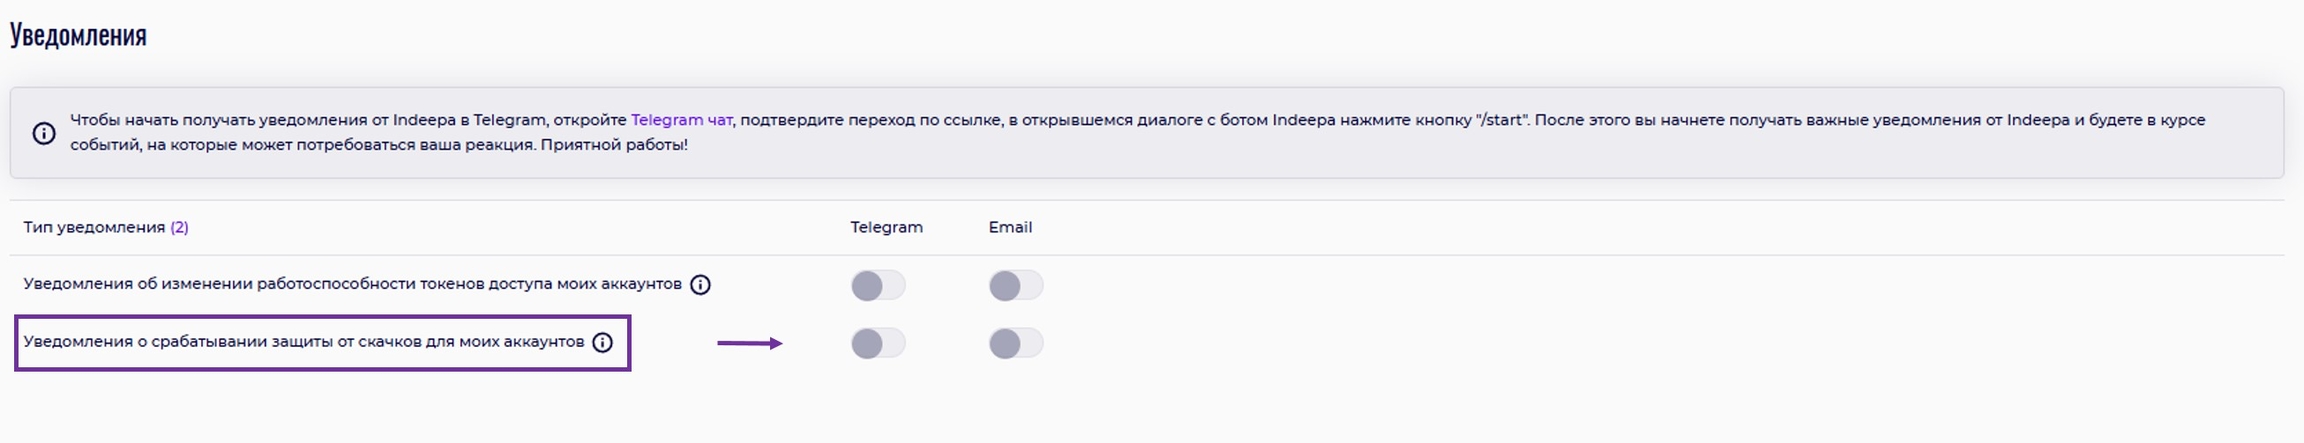Click the "Email" column header

(x=1010, y=228)
